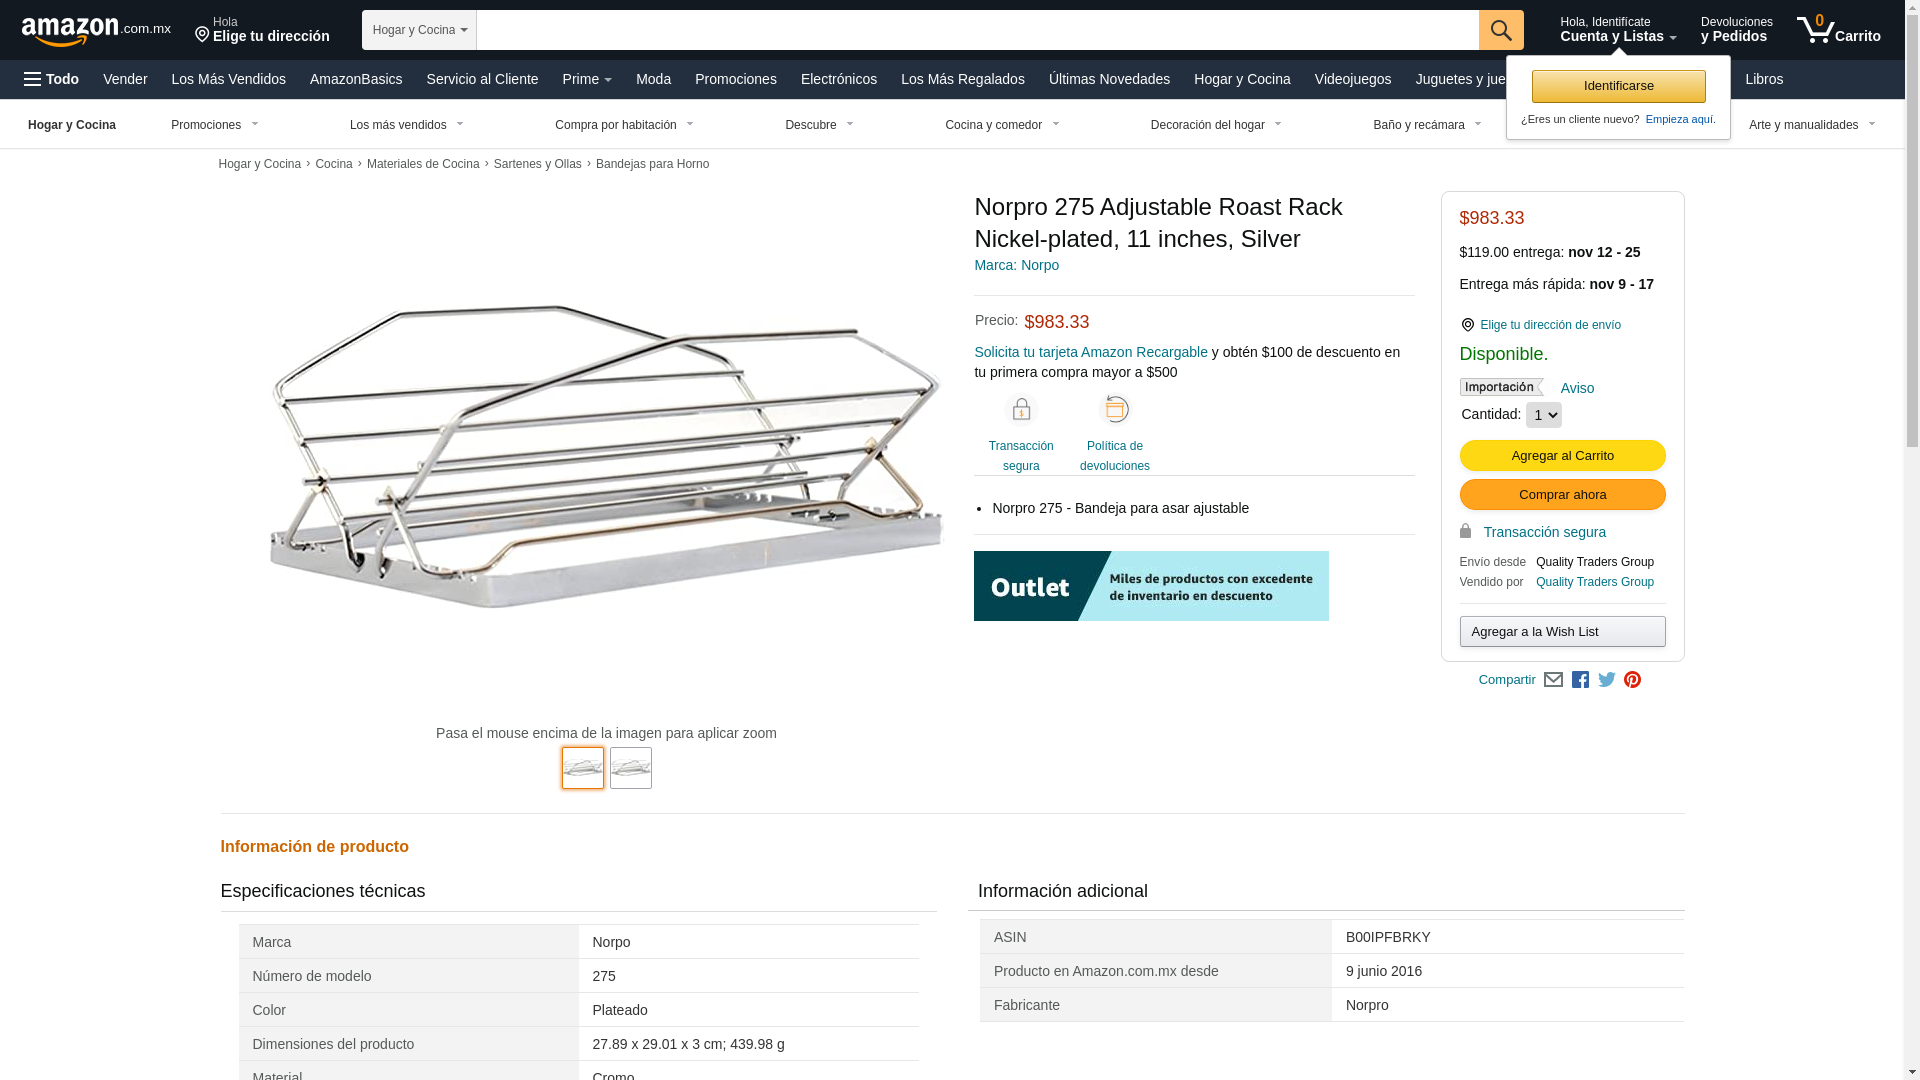Select the second product thumbnail image
This screenshot has height=1080, width=1920.
[x=631, y=768]
